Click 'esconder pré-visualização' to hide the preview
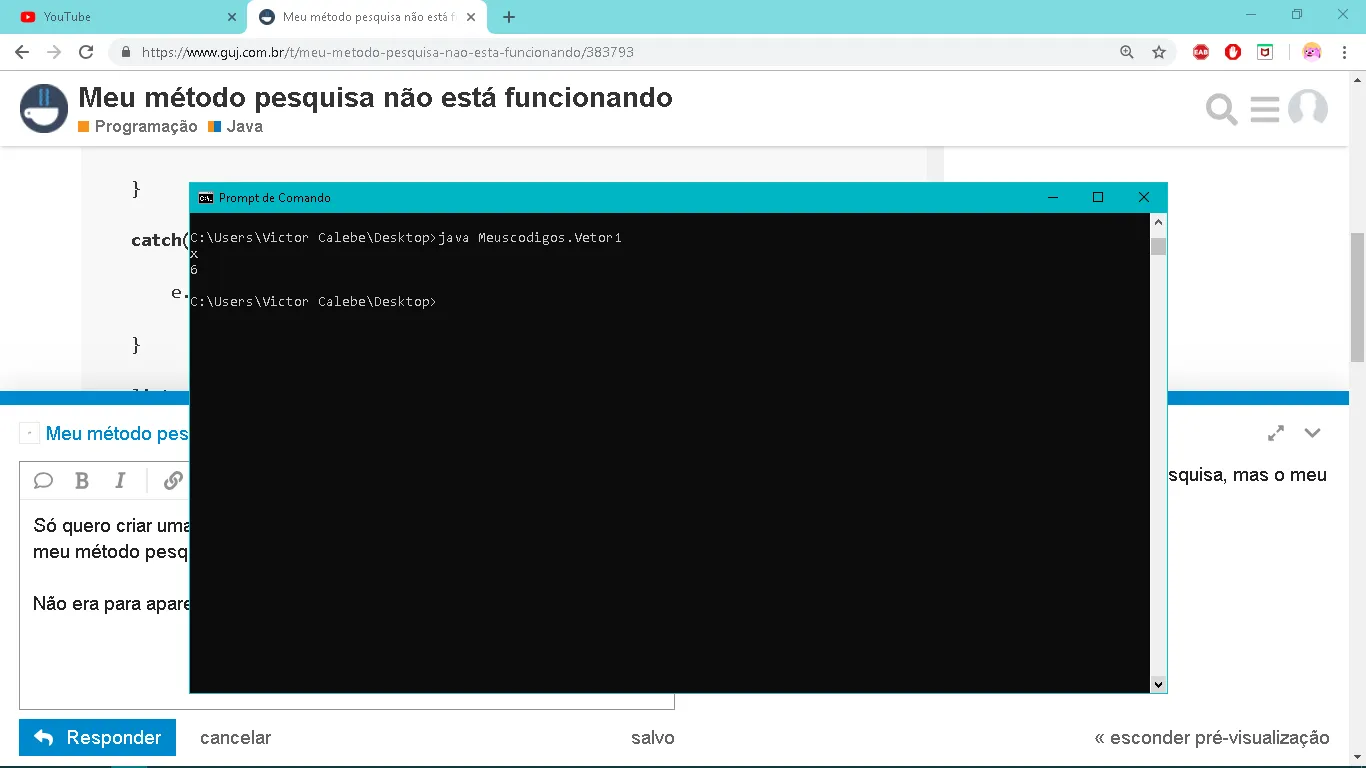Viewport: 1366px width, 768px height. pyautogui.click(x=1212, y=738)
